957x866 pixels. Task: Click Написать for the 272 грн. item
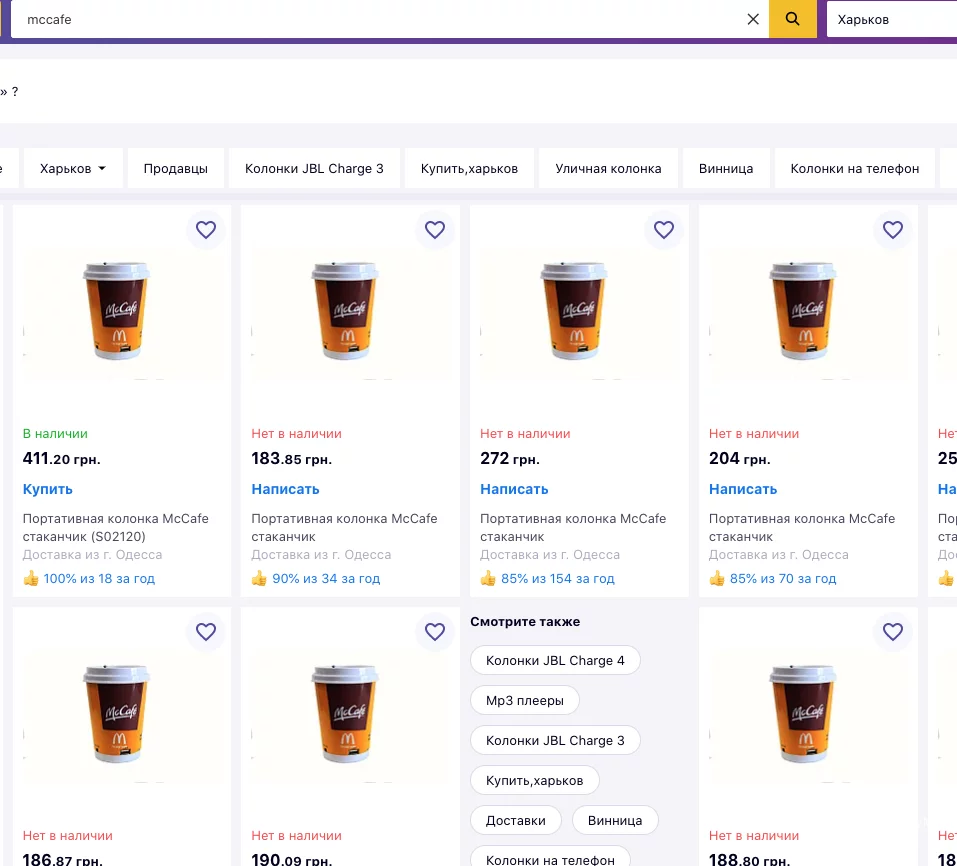click(x=514, y=489)
